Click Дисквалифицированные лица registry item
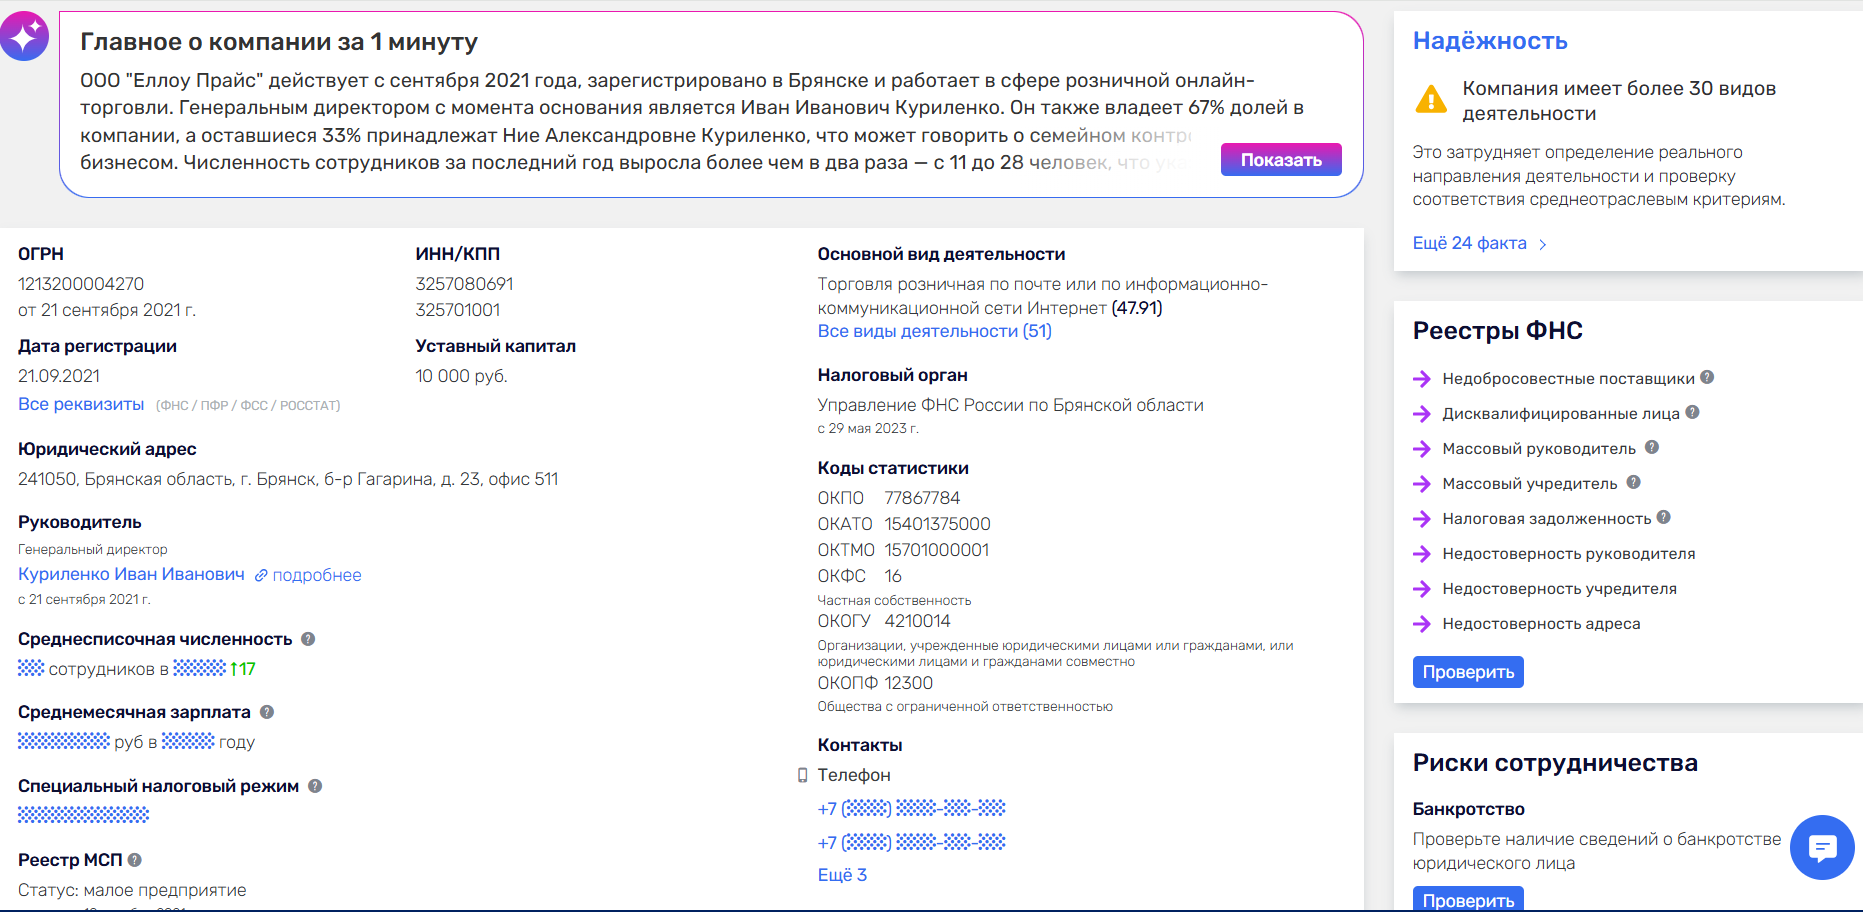Image resolution: width=1863 pixels, height=912 pixels. pyautogui.click(x=1561, y=414)
